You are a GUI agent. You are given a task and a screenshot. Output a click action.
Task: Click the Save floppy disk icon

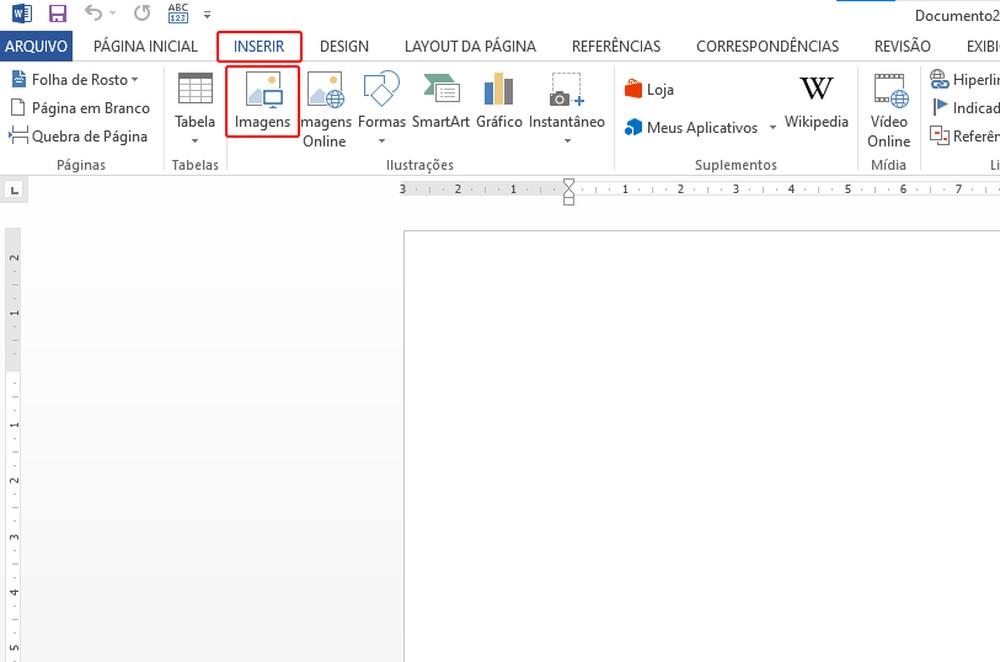point(57,14)
